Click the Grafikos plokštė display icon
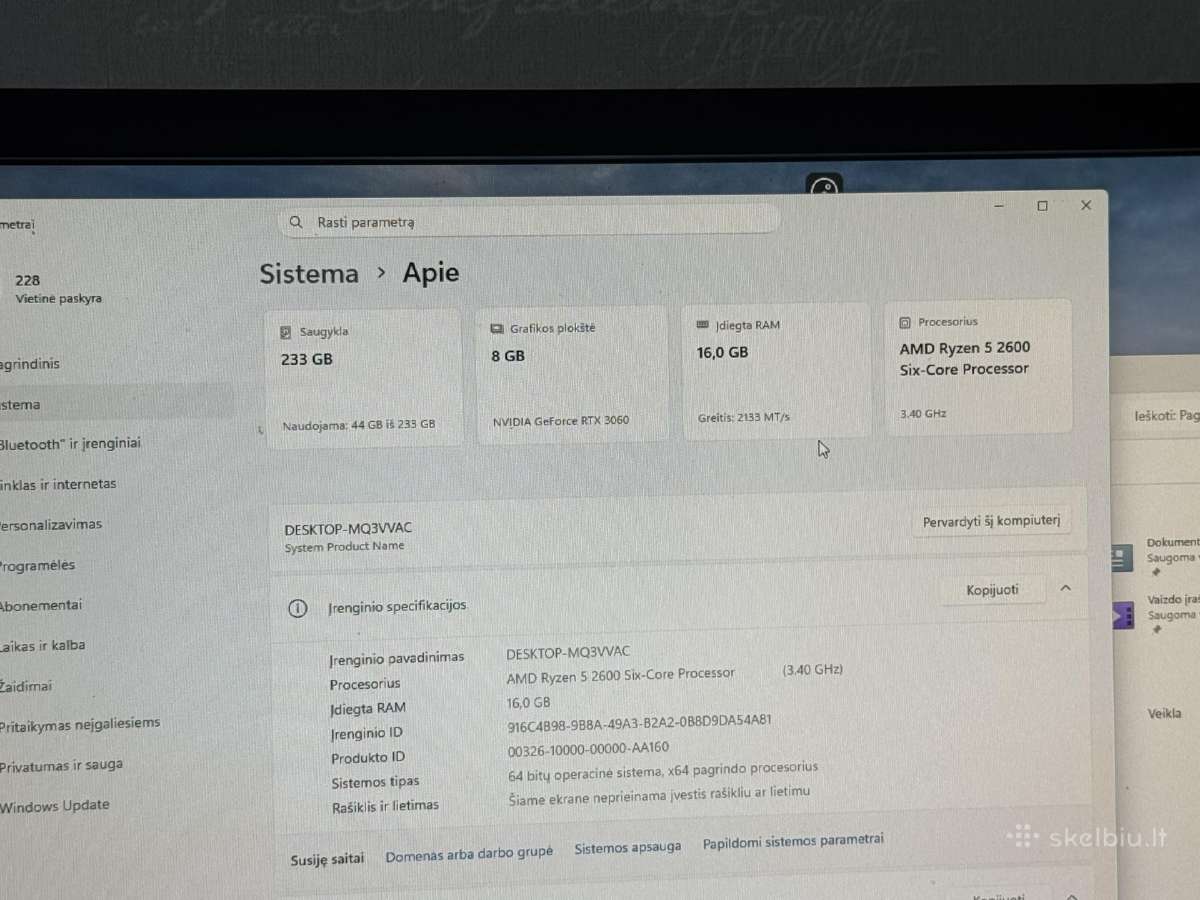Screen dimensions: 1200x900 (497, 329)
